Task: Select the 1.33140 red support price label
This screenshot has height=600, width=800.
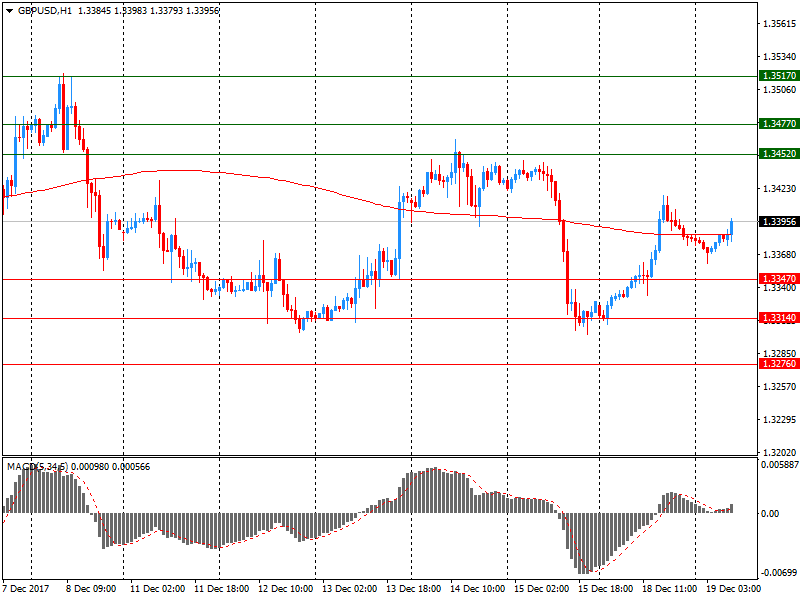Action: 779,318
